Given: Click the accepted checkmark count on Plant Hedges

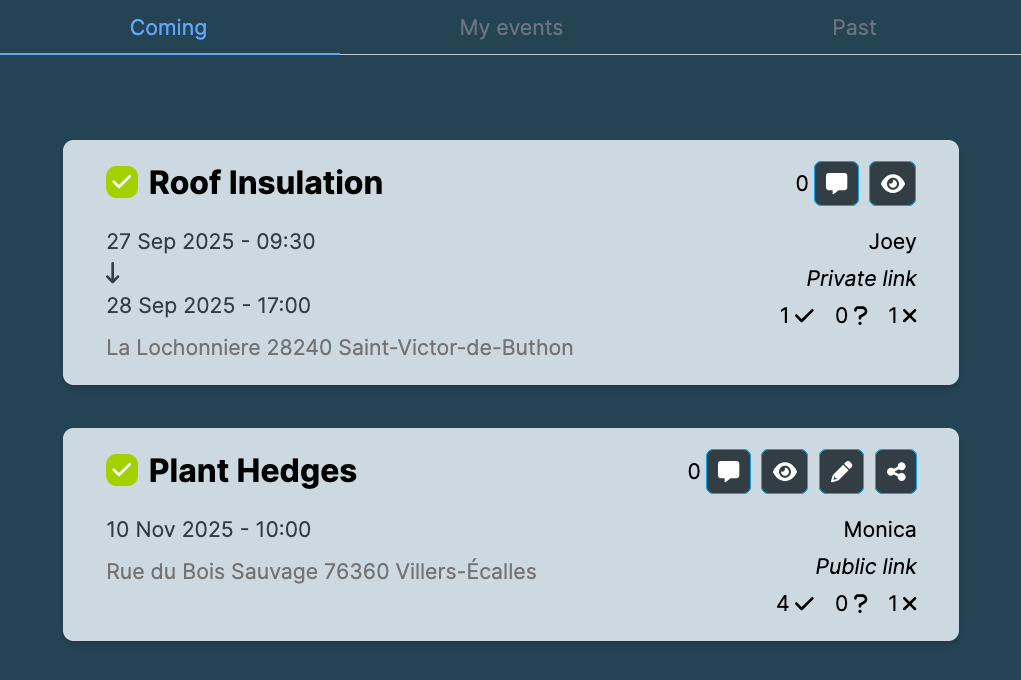Looking at the screenshot, I should [795, 604].
